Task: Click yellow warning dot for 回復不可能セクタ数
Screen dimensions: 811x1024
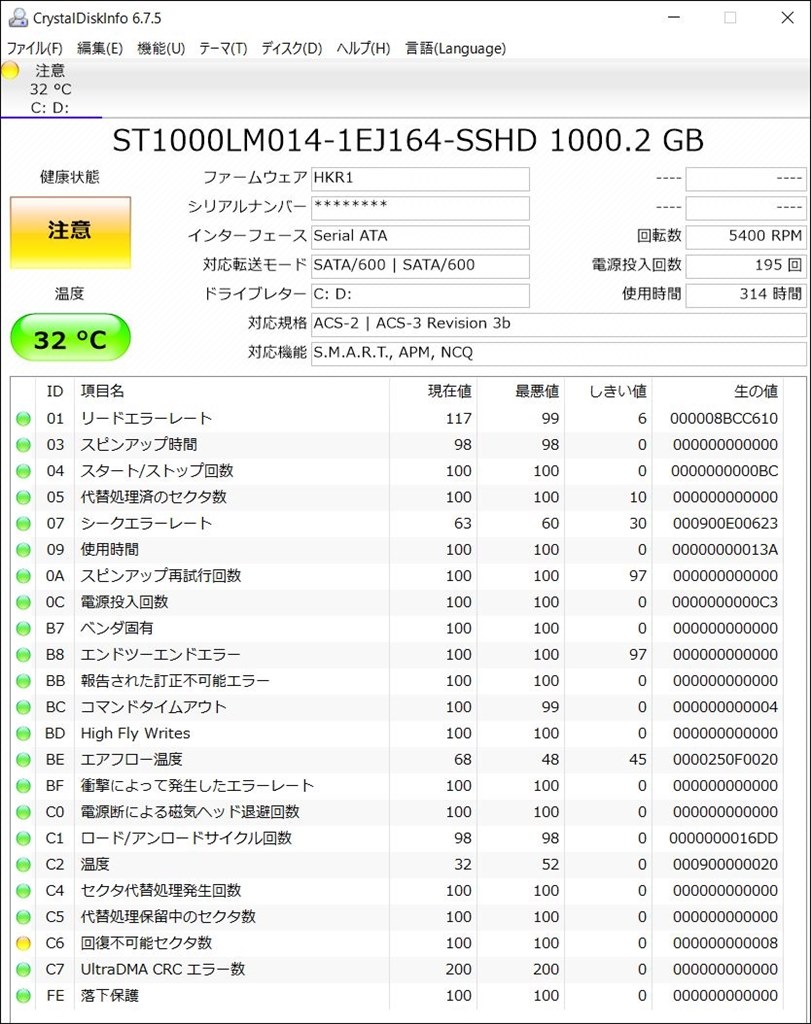Action: (24, 943)
